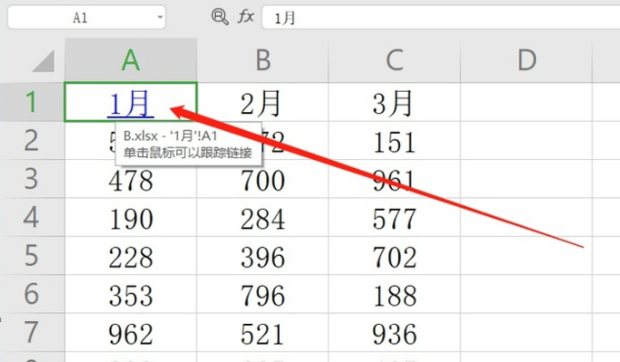Click cell A4 with value 190
Screen dimensions: 620x362
coord(131,217)
